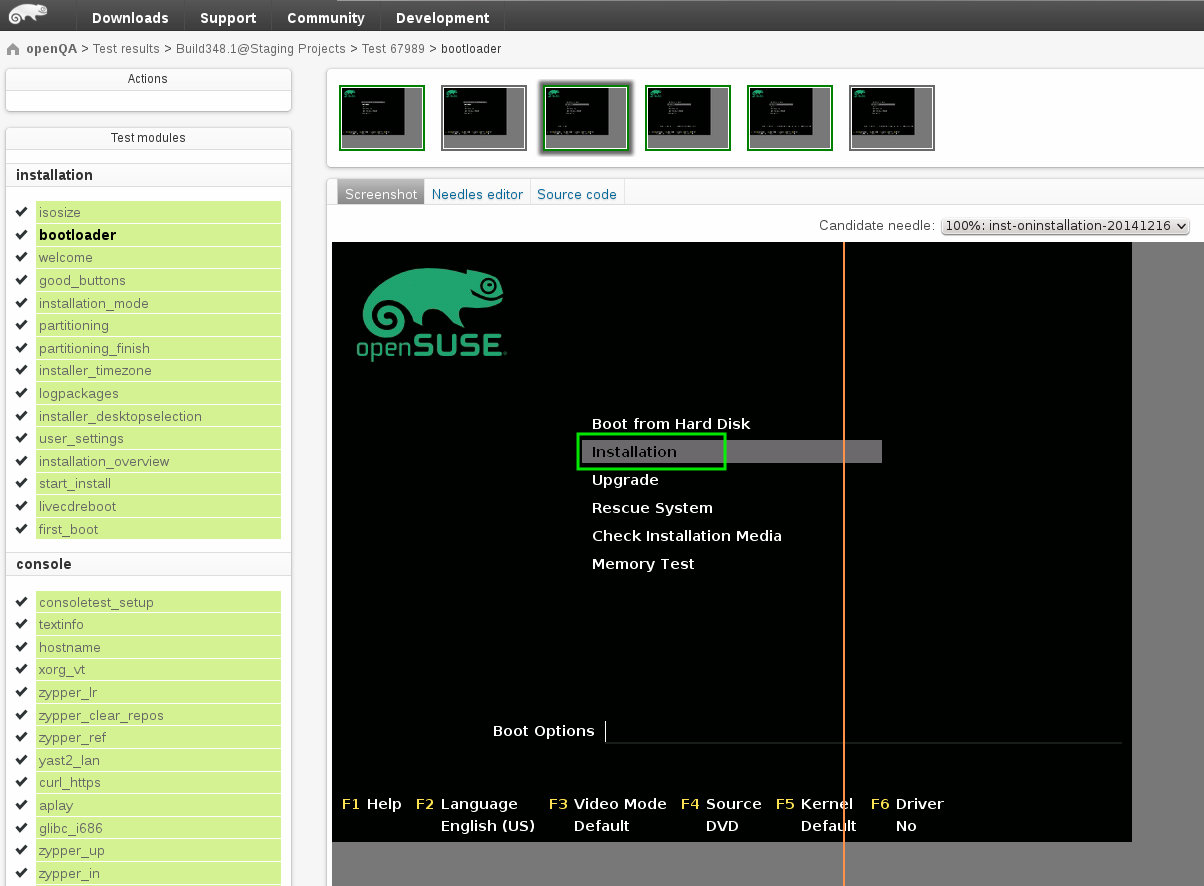Open the first_boot test module
This screenshot has height=886, width=1204.
coord(158,529)
